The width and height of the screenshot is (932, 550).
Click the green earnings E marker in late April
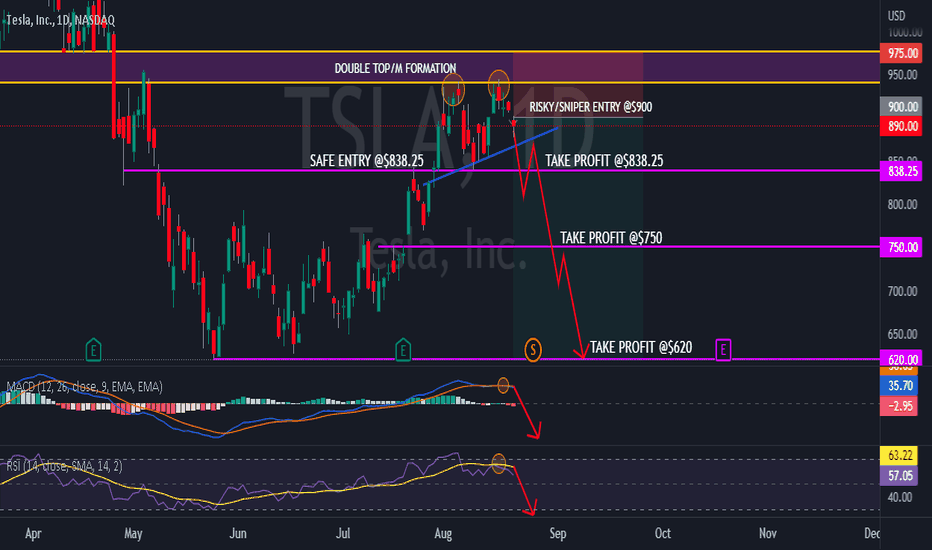[93, 350]
